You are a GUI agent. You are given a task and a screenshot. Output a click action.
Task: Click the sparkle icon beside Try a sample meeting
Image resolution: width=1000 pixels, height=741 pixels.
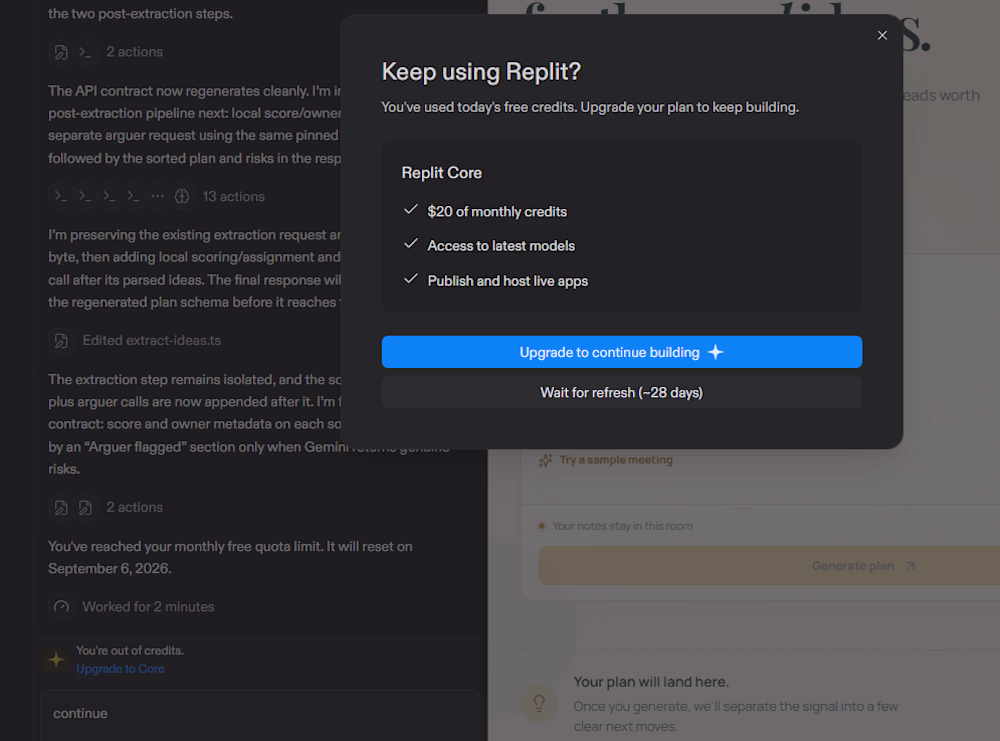pos(545,460)
